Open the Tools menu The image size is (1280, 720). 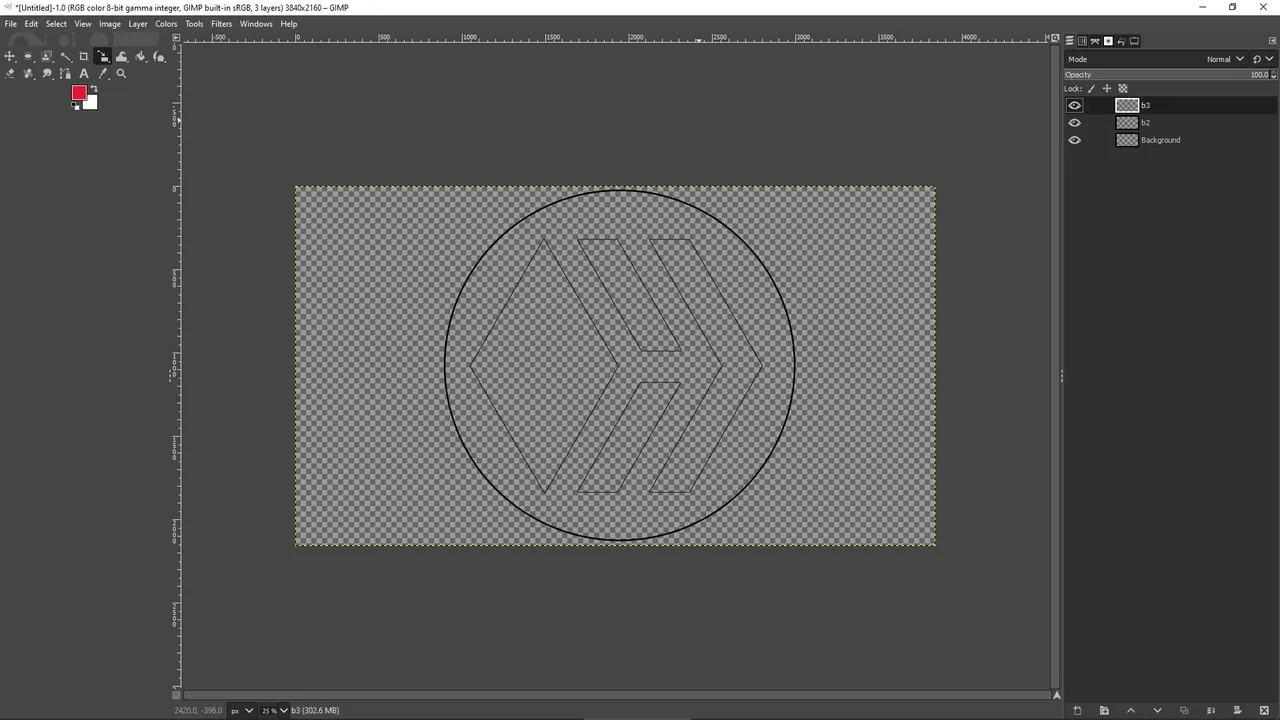tap(194, 24)
